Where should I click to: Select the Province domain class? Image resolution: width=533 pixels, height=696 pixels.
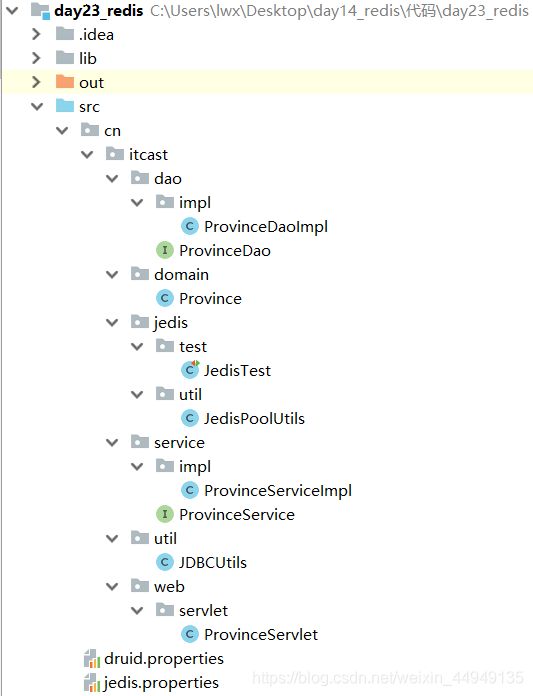pyautogui.click(x=210, y=298)
